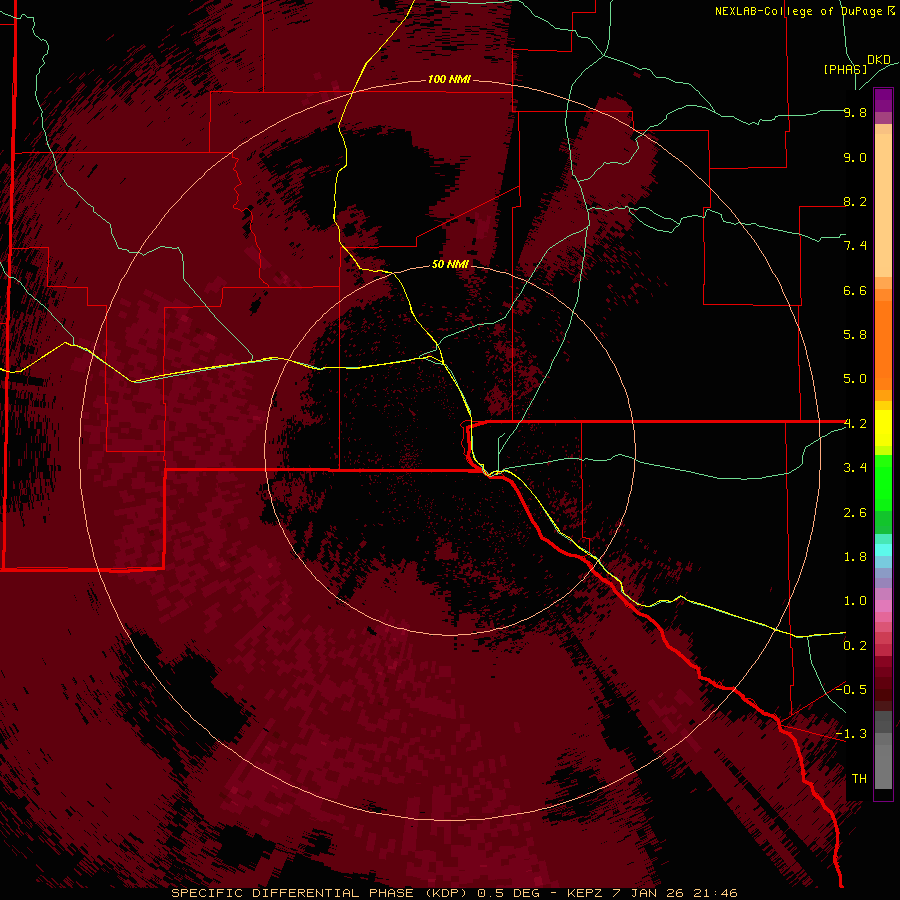Select the 100 NMI range ring label
900x900 pixels.
point(449,79)
